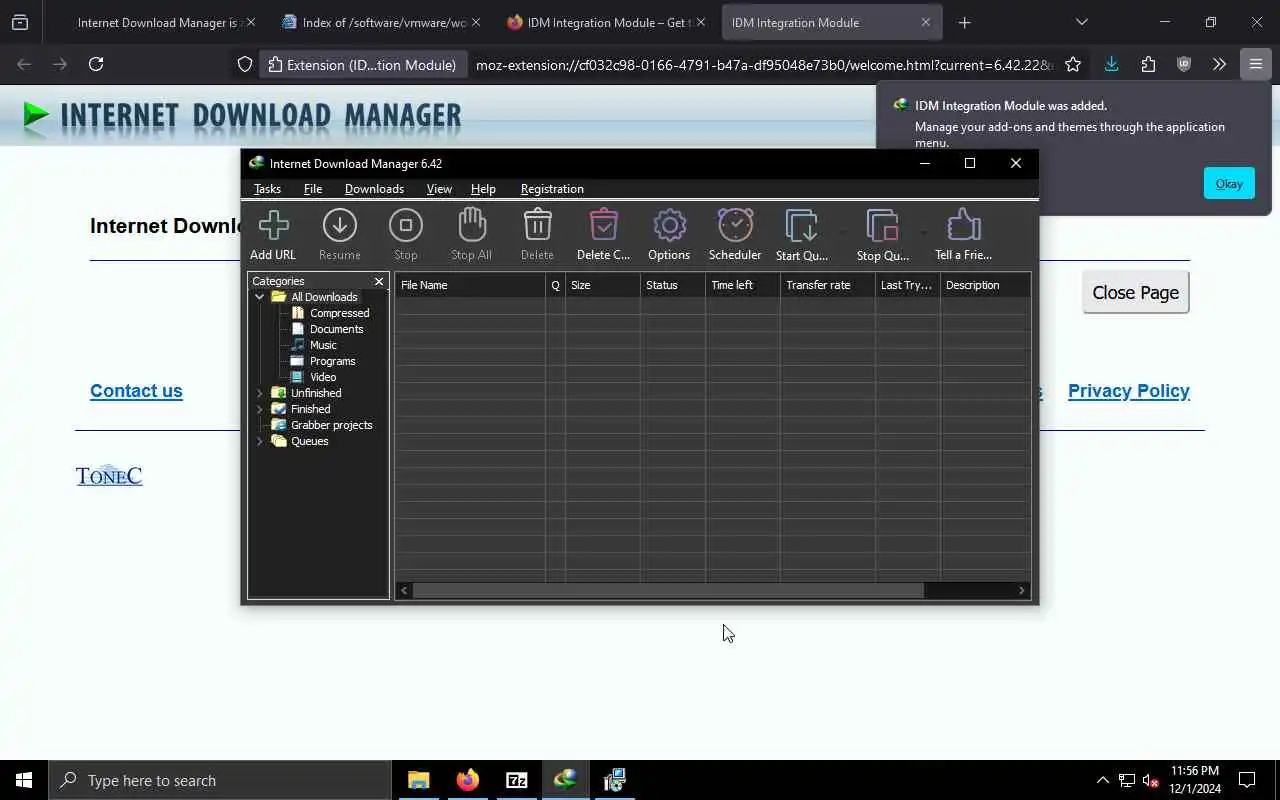Click the Delete trash icon
Screen dimensions: 1280x800
pos(537,225)
